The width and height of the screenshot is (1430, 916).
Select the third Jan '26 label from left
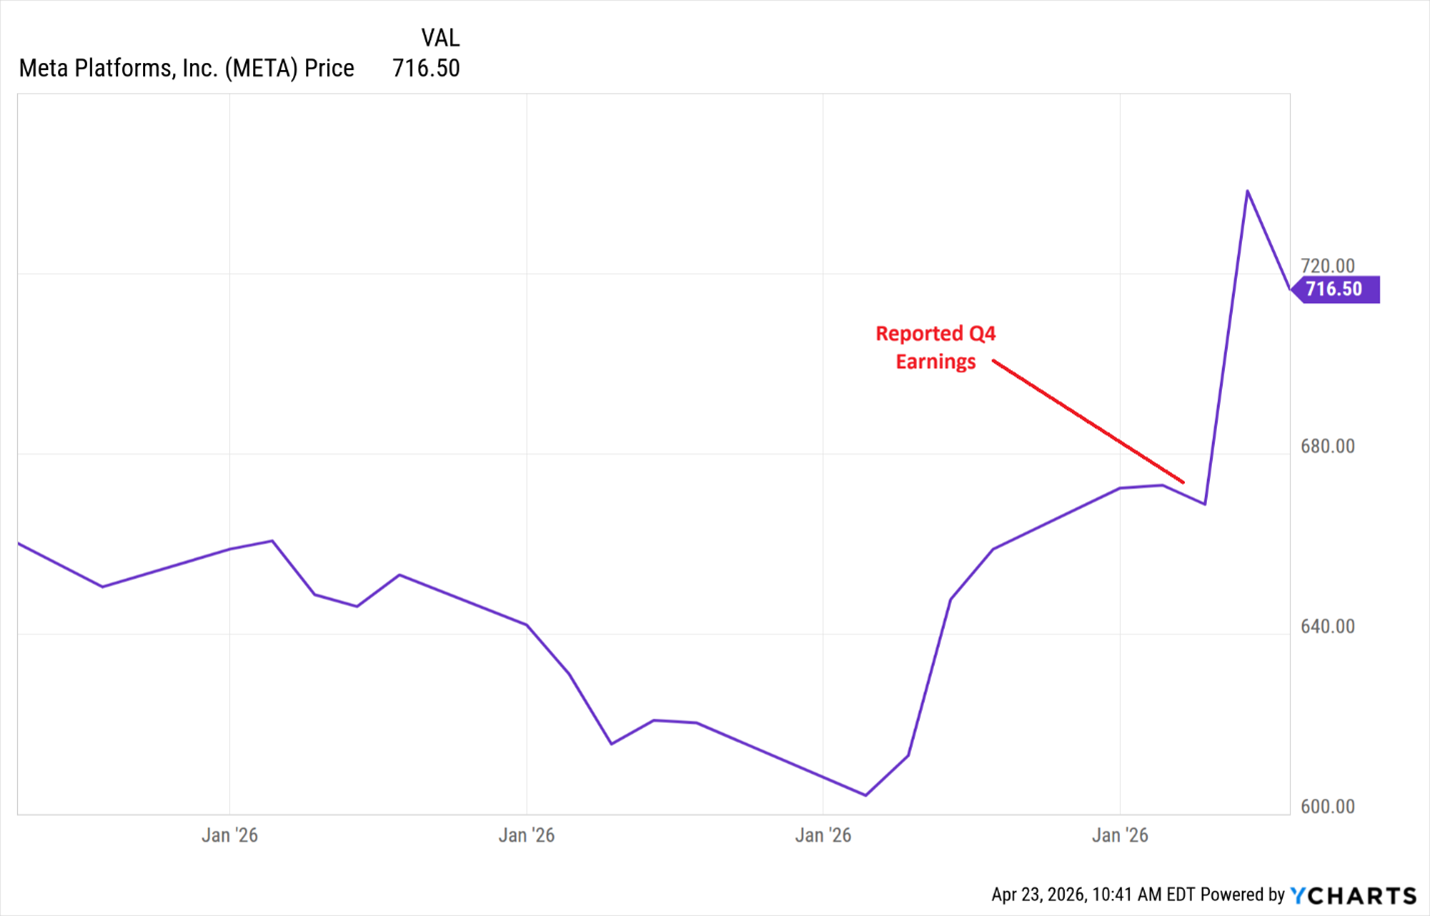tap(823, 835)
